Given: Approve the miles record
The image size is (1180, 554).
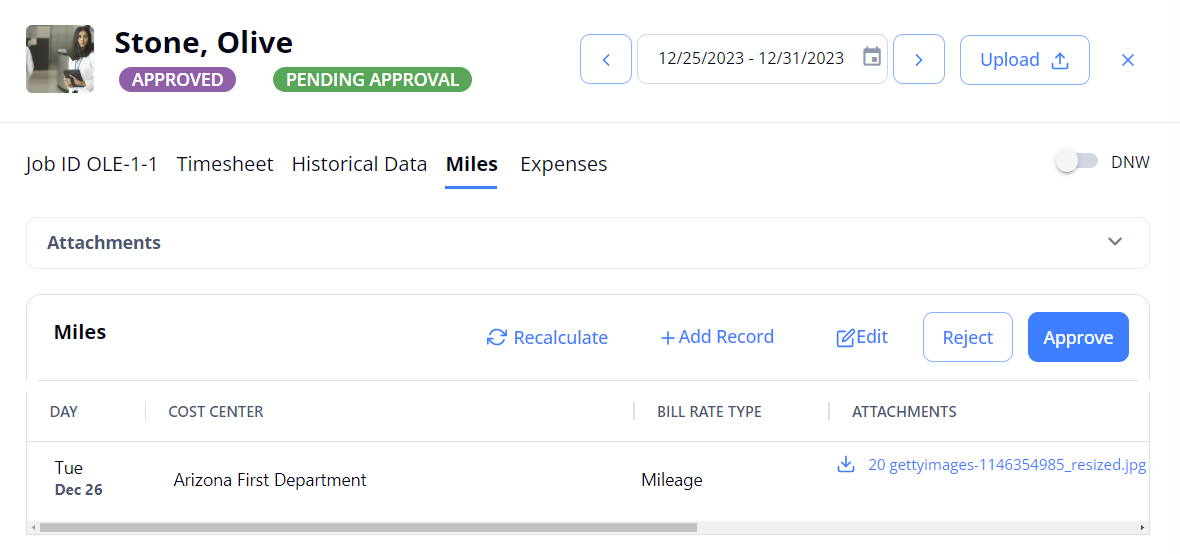Looking at the screenshot, I should click(x=1078, y=337).
